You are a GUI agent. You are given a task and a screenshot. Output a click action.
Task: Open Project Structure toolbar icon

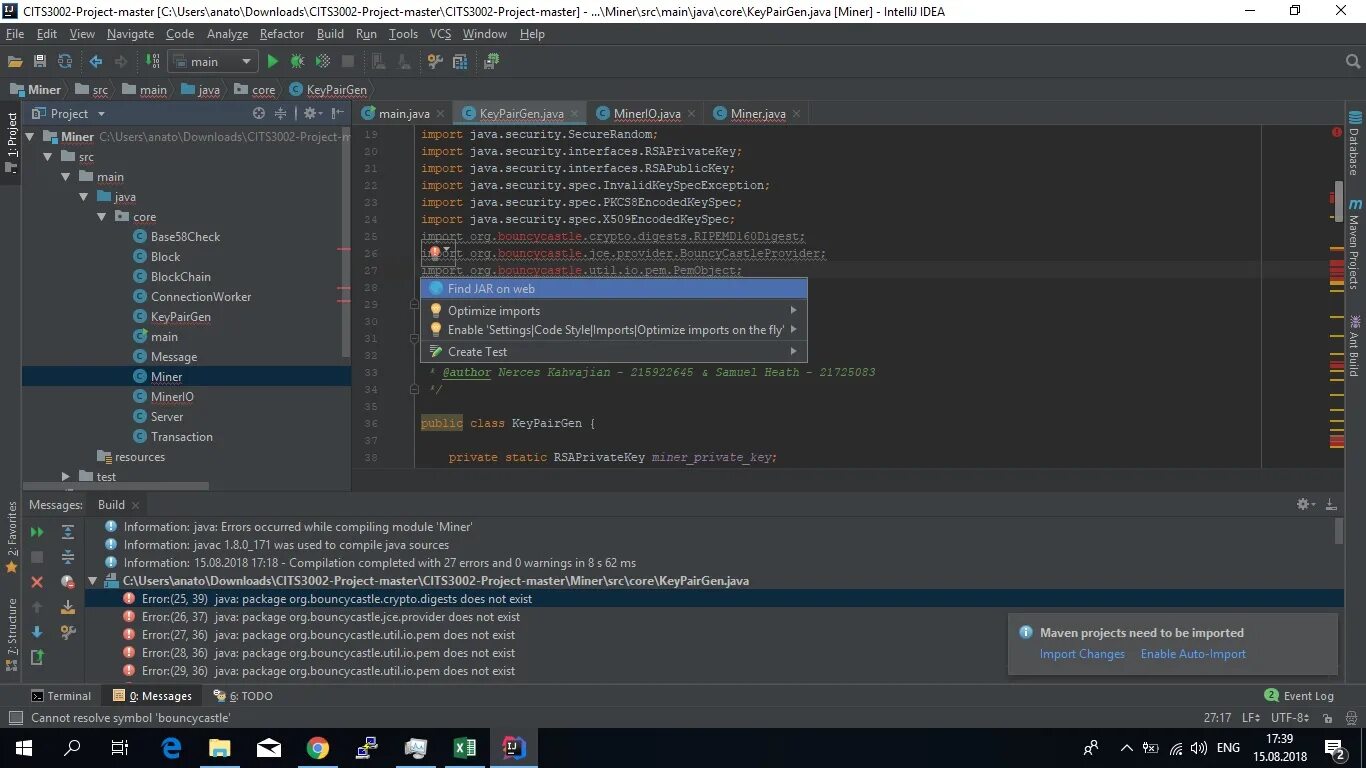click(x=460, y=61)
